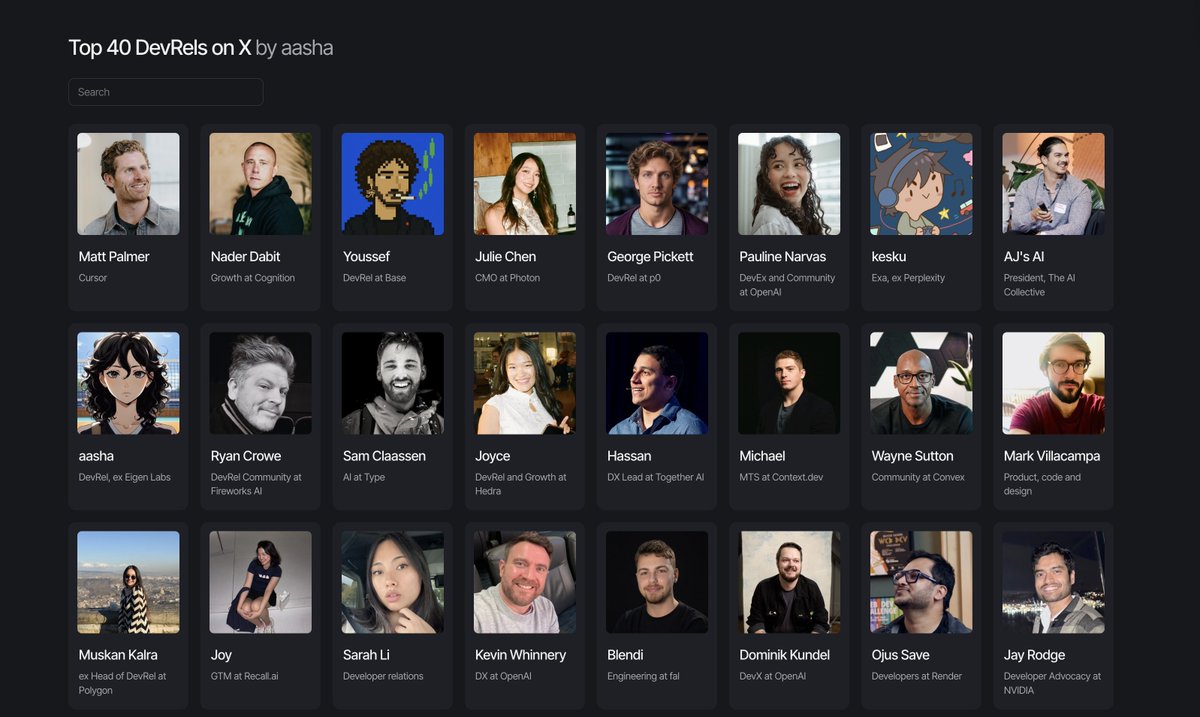
Task: Click 'AI at Type' subtitle
Action: pos(364,477)
